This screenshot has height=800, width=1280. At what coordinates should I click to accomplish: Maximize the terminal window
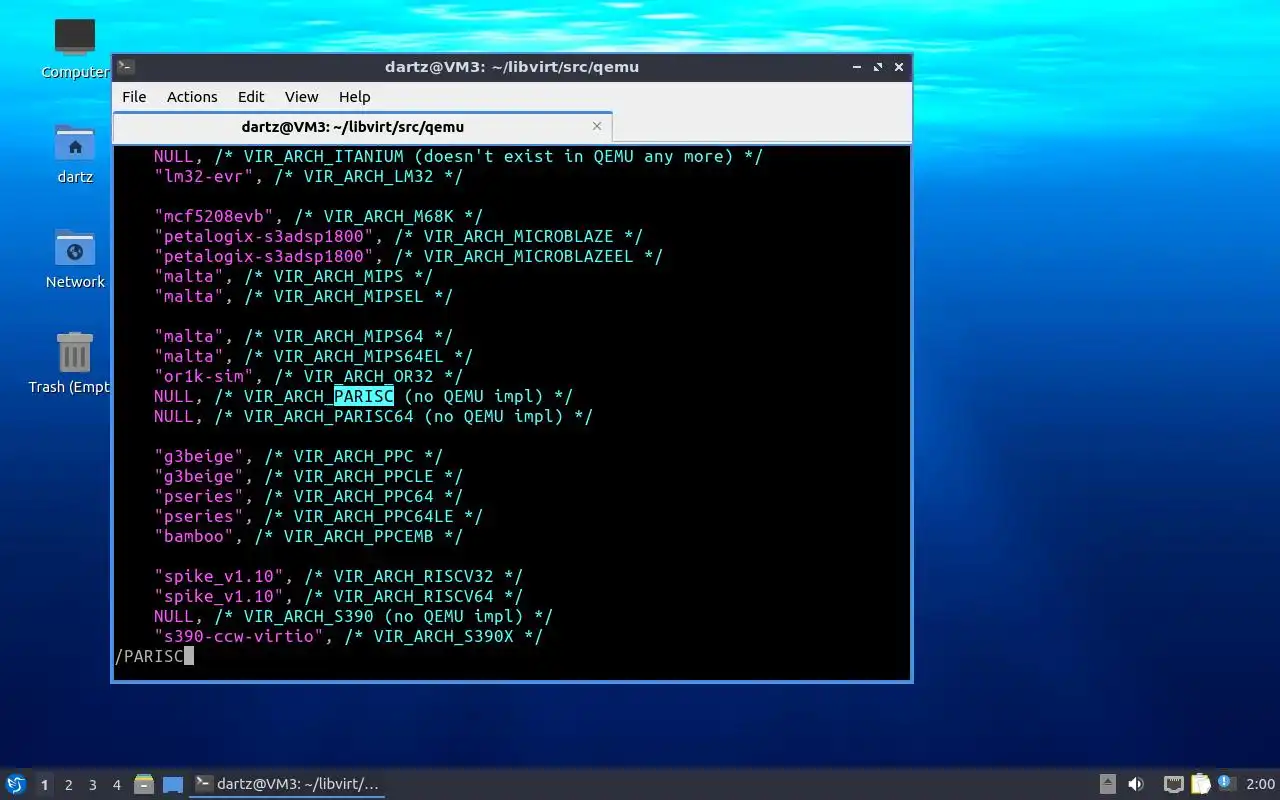coord(878,67)
